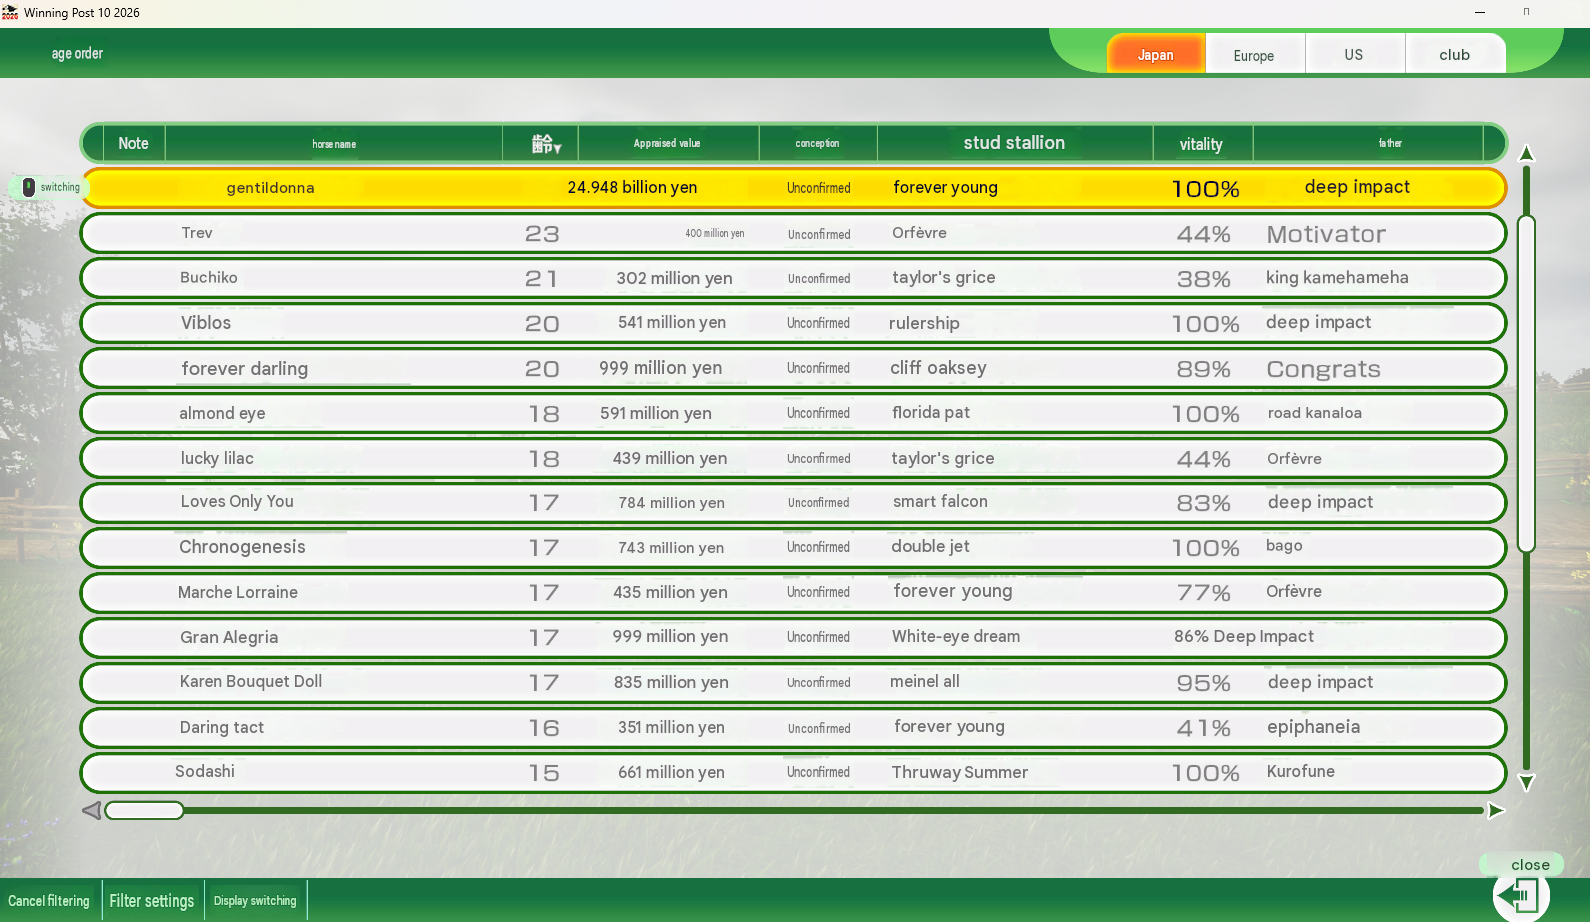Click the vitality column header
The width and height of the screenshot is (1590, 922).
(1201, 144)
